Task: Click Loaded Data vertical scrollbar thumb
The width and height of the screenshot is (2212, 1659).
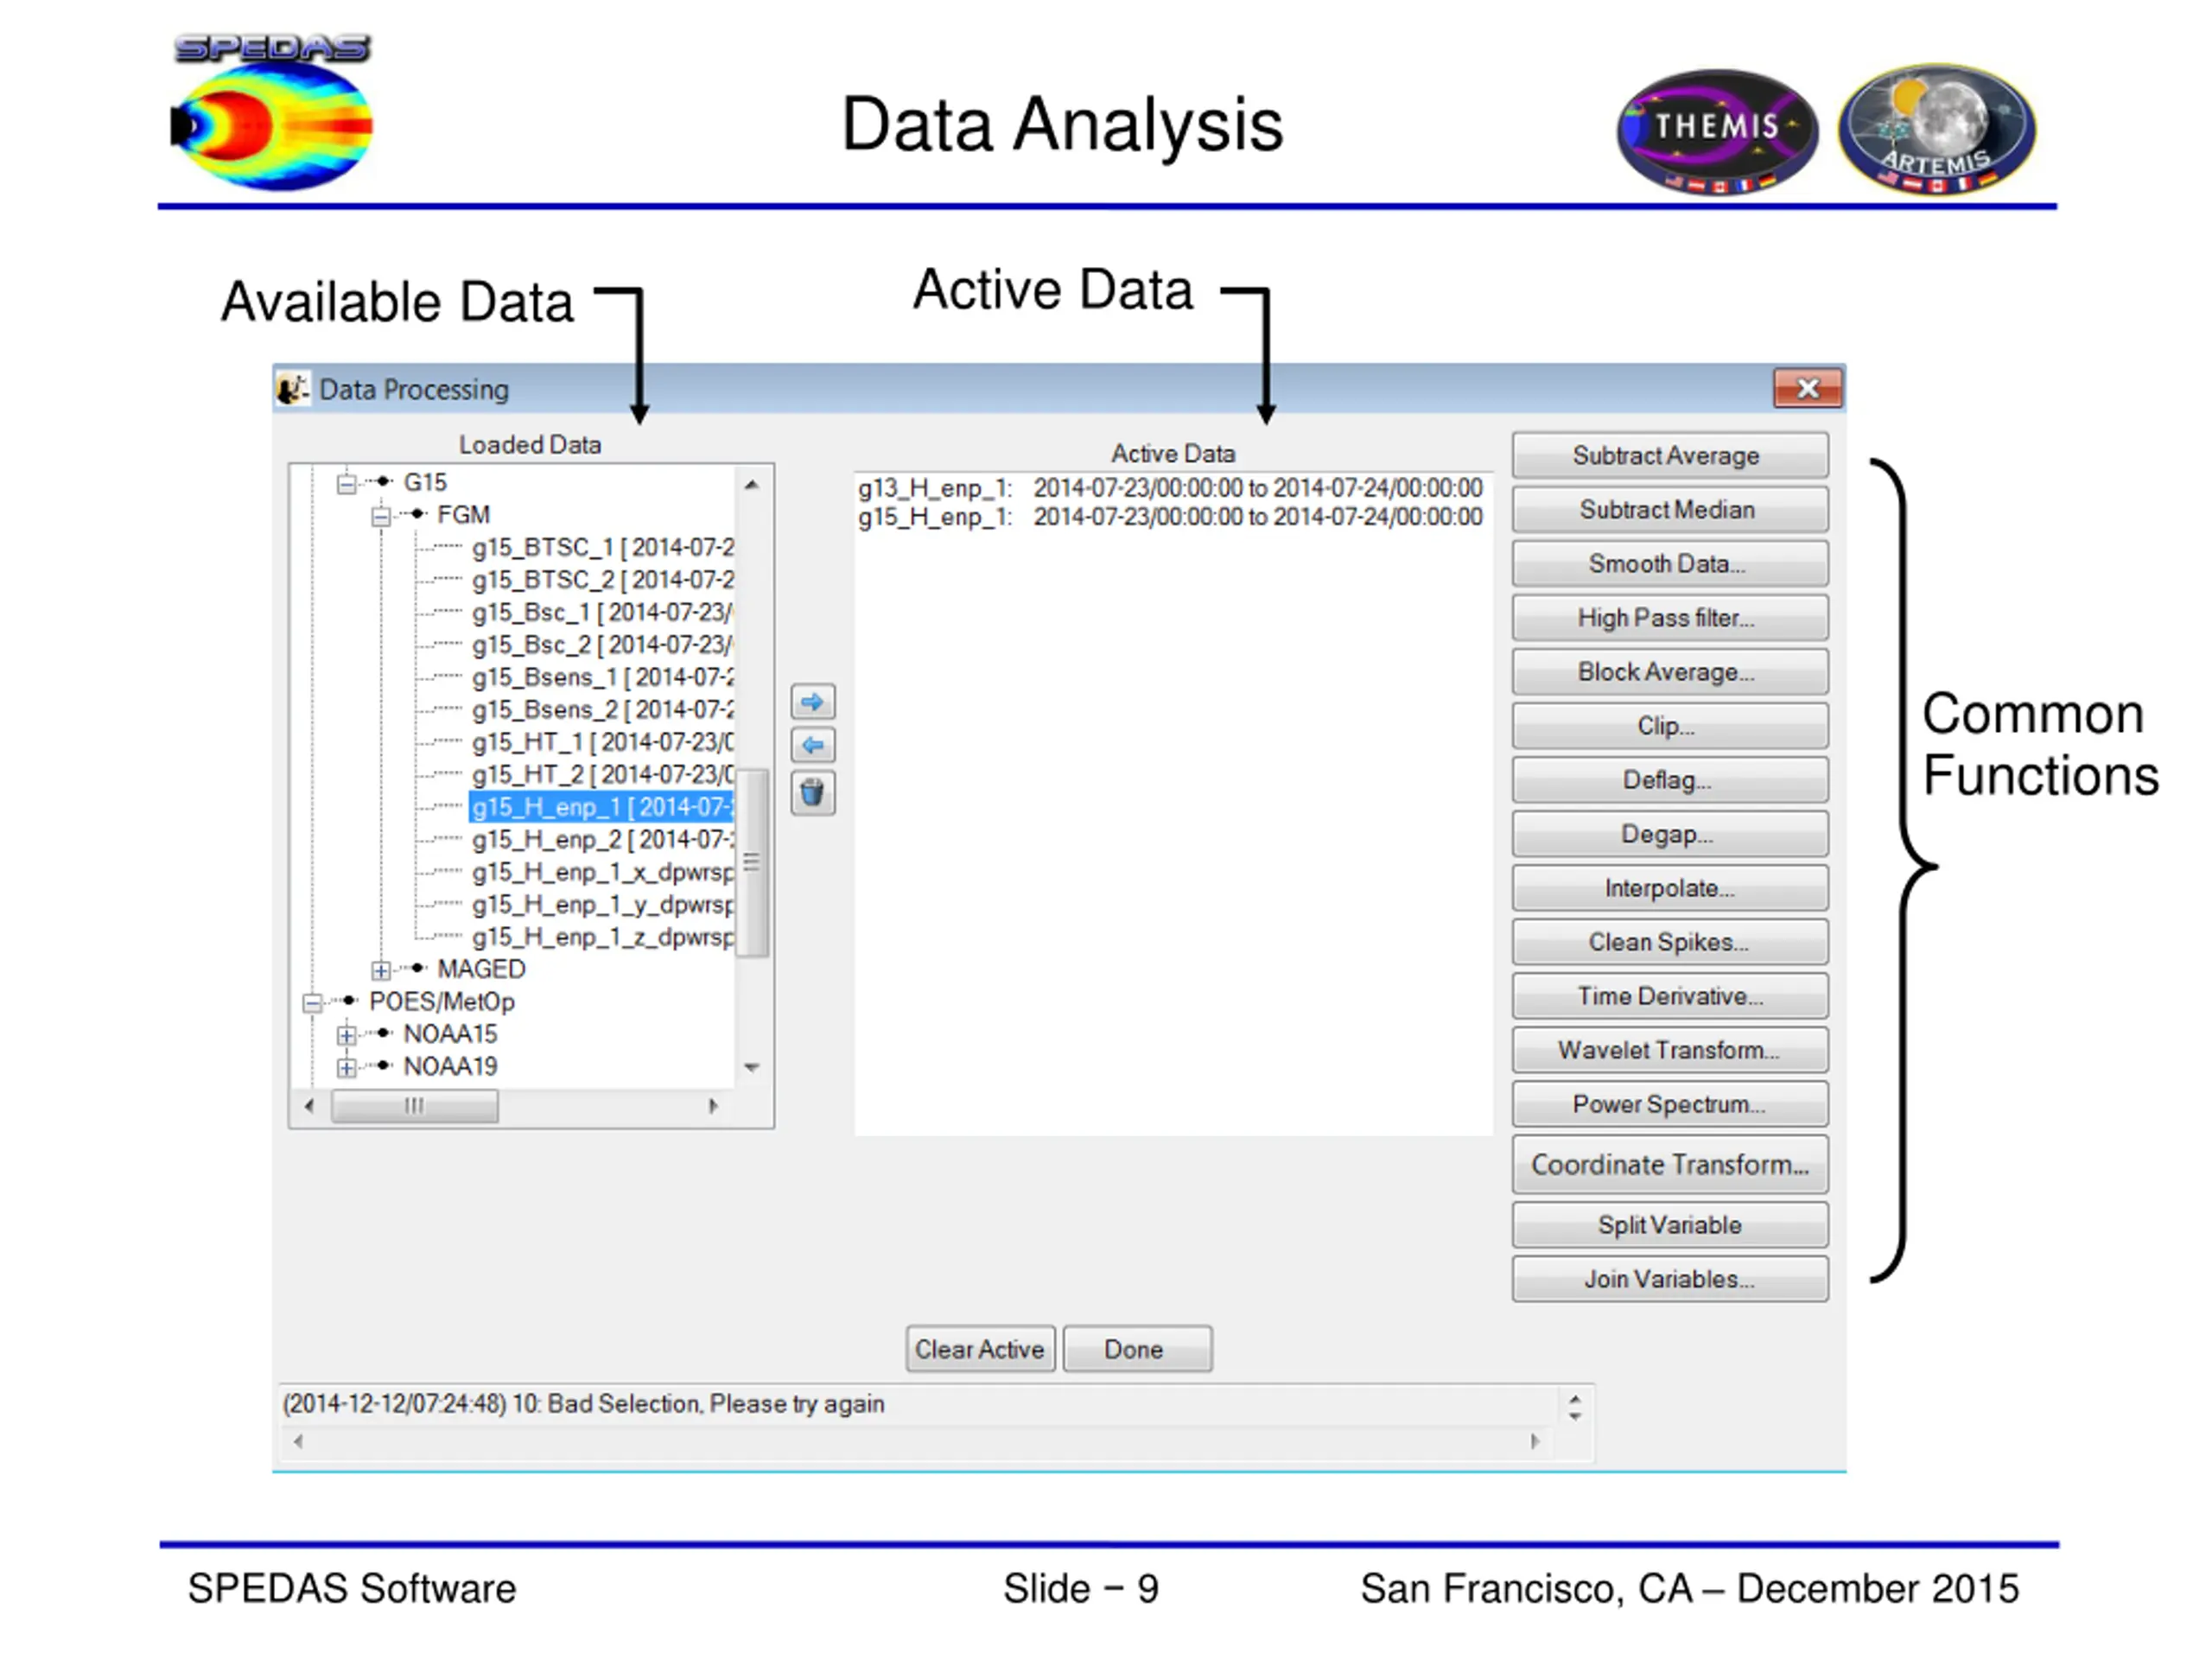Action: tap(752, 864)
